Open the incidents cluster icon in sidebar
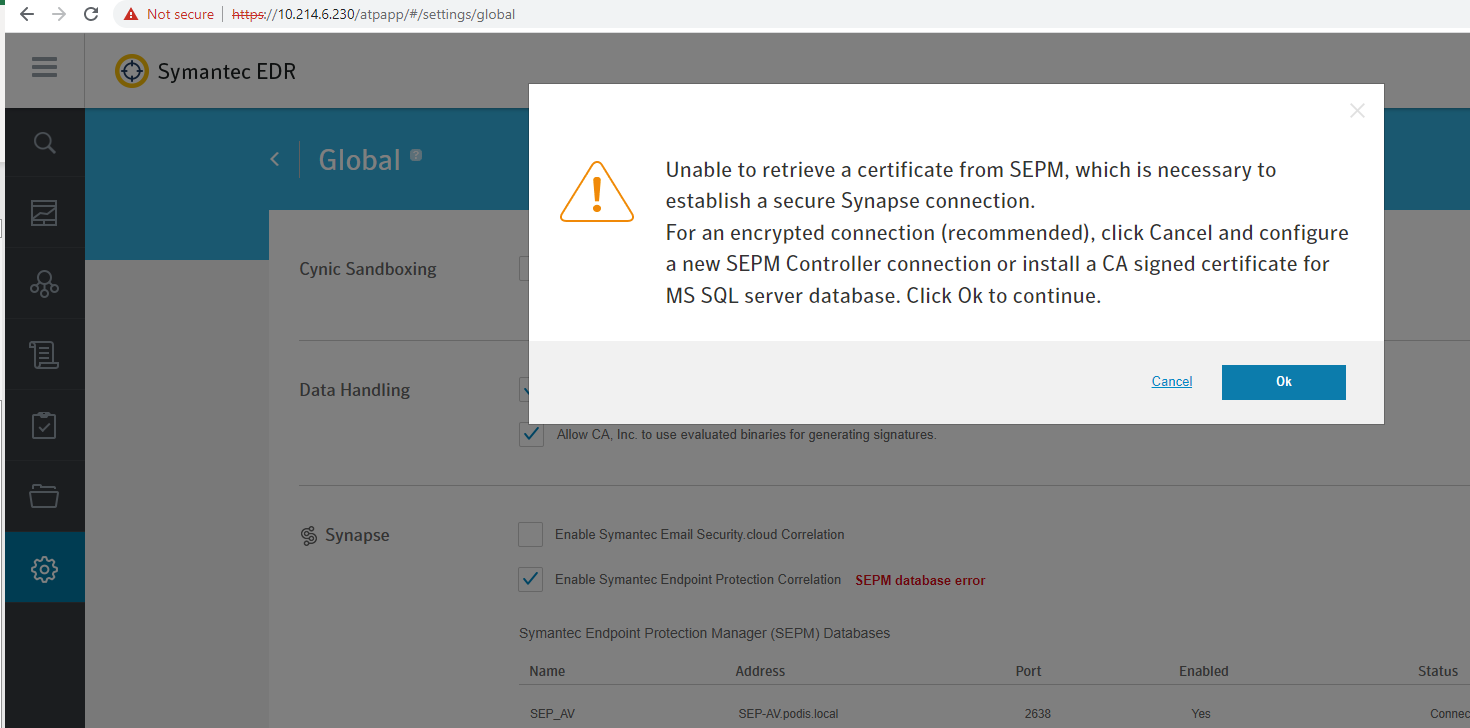1470x728 pixels. point(44,284)
